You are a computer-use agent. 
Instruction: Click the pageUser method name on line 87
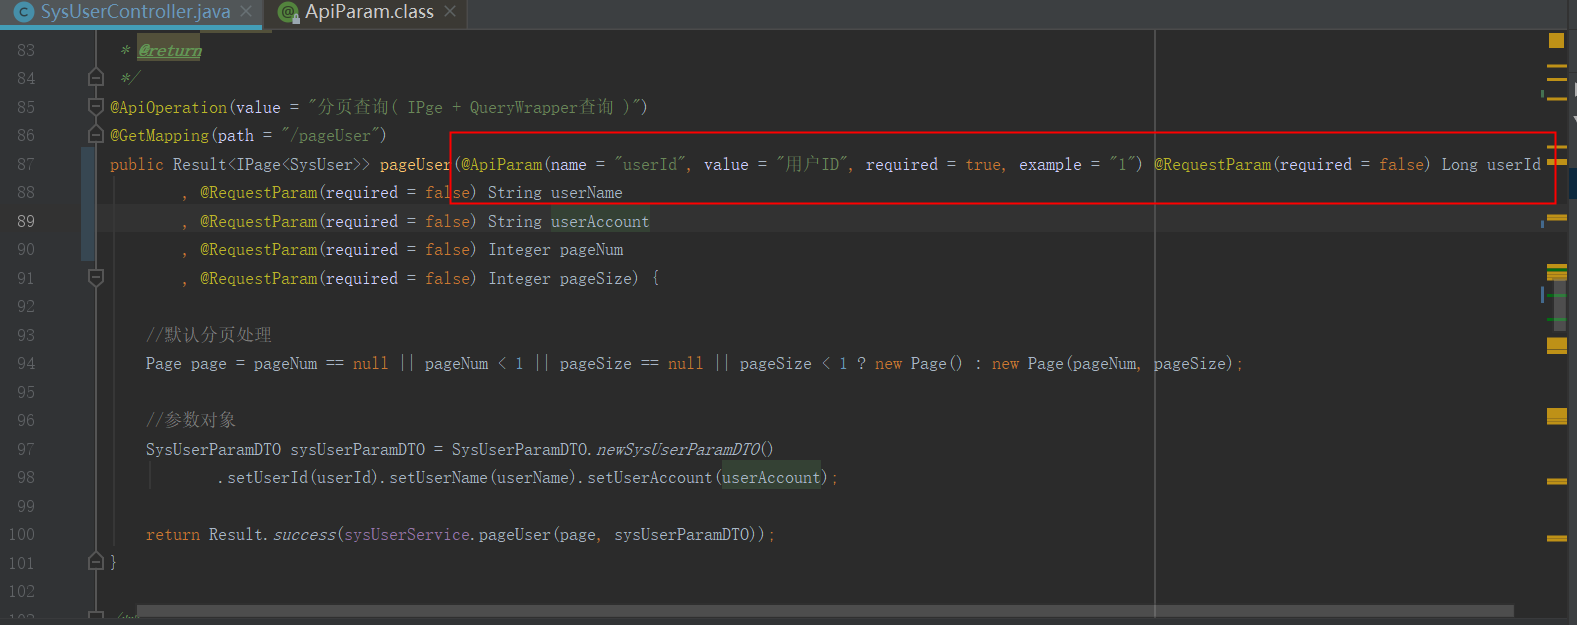(415, 164)
